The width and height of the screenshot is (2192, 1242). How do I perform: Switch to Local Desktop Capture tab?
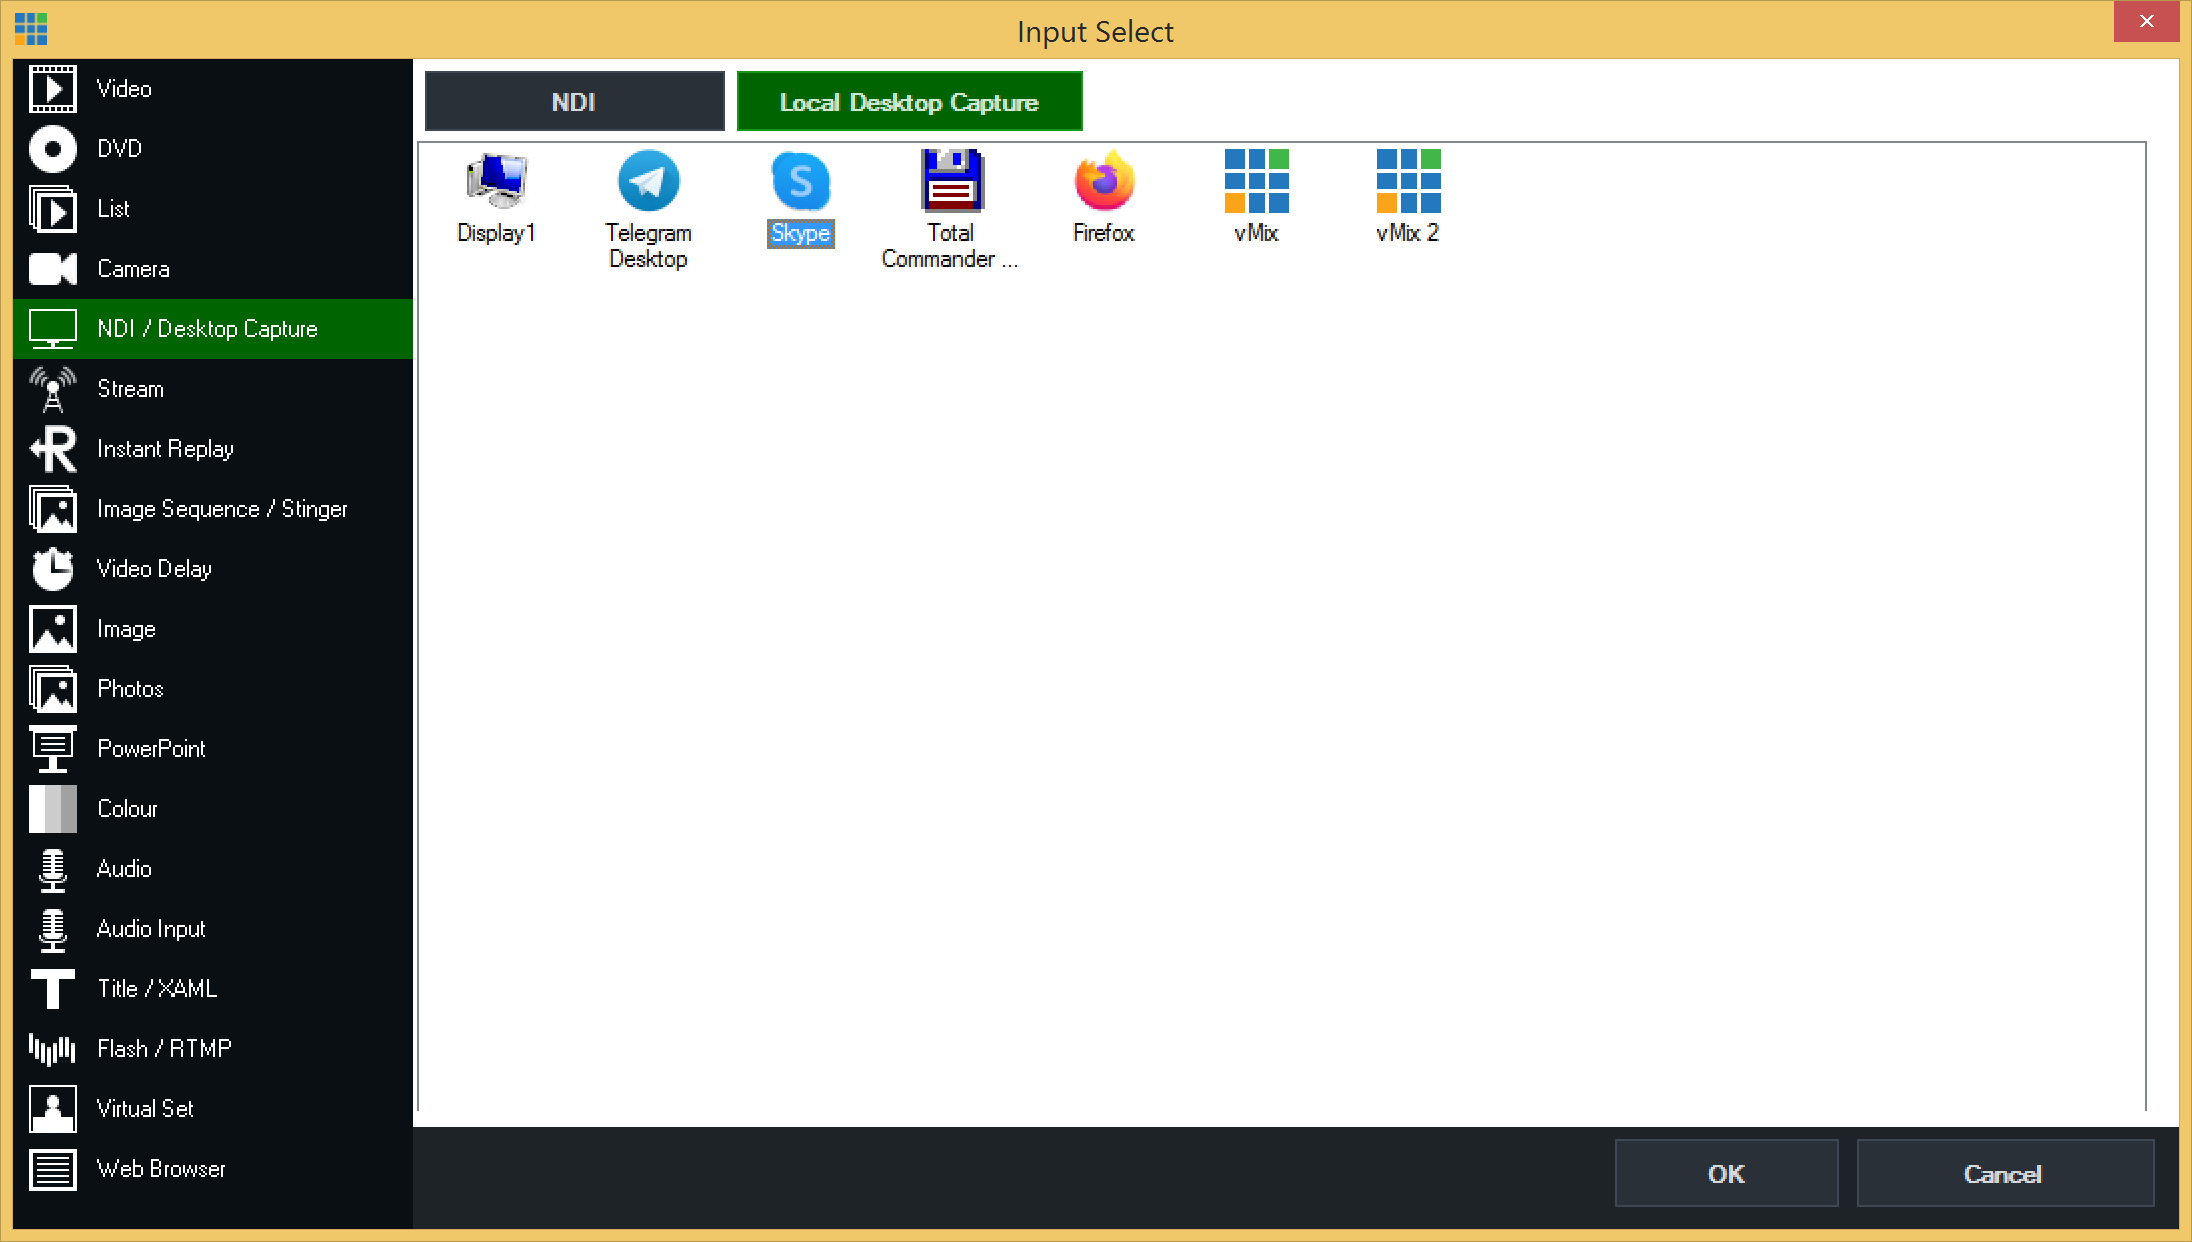pyautogui.click(x=910, y=101)
